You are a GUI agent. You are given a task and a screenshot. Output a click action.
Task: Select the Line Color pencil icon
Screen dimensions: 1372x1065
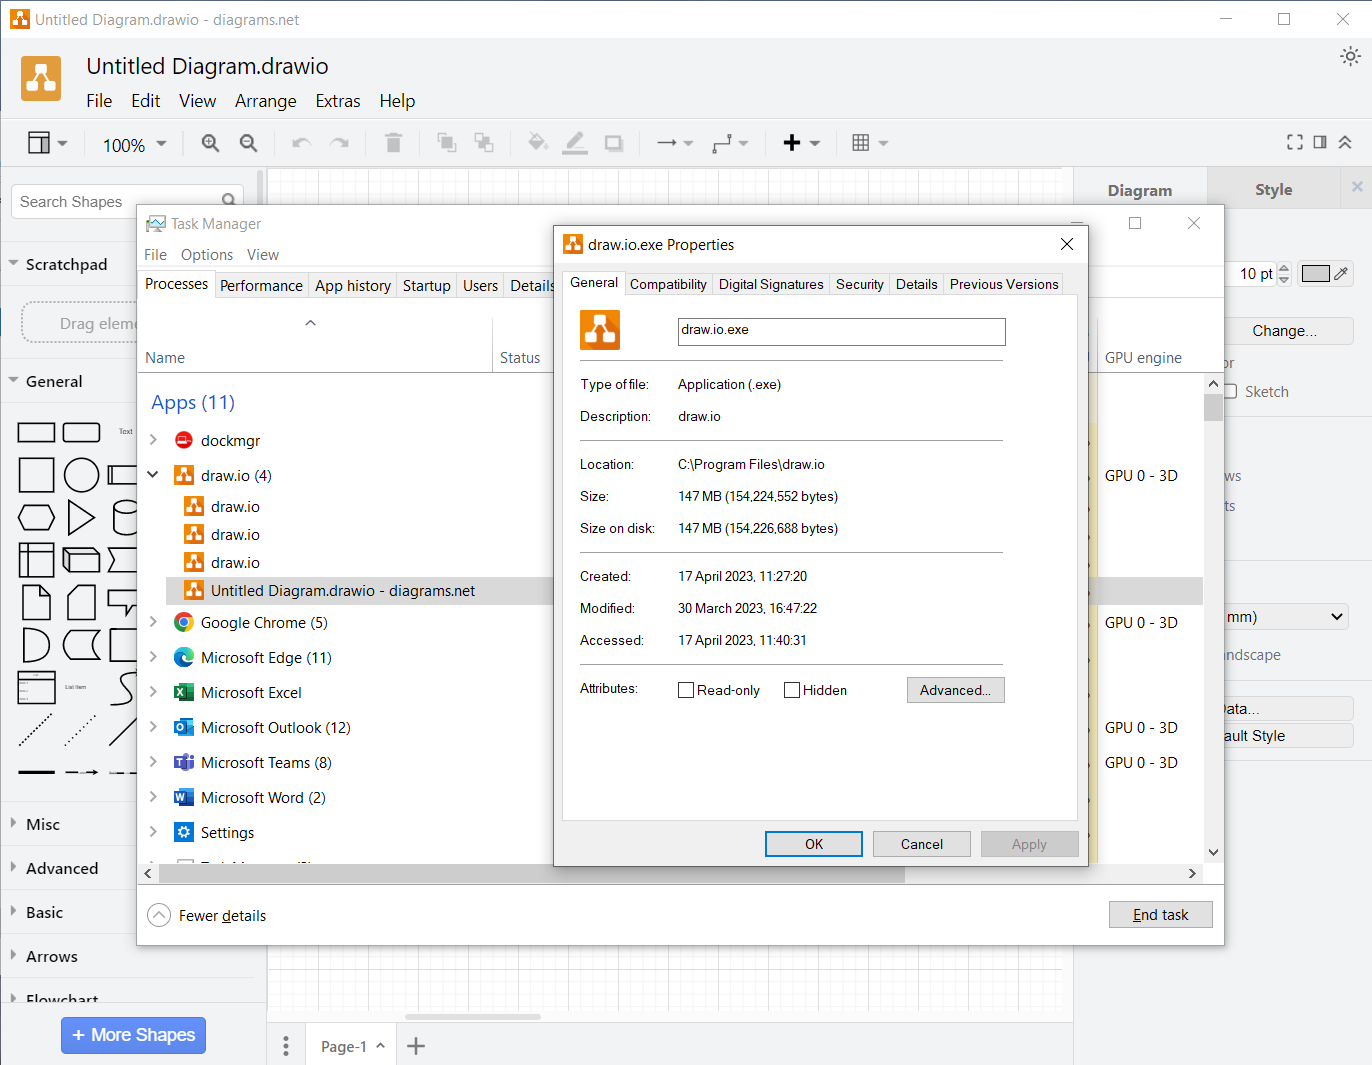pyautogui.click(x=575, y=142)
